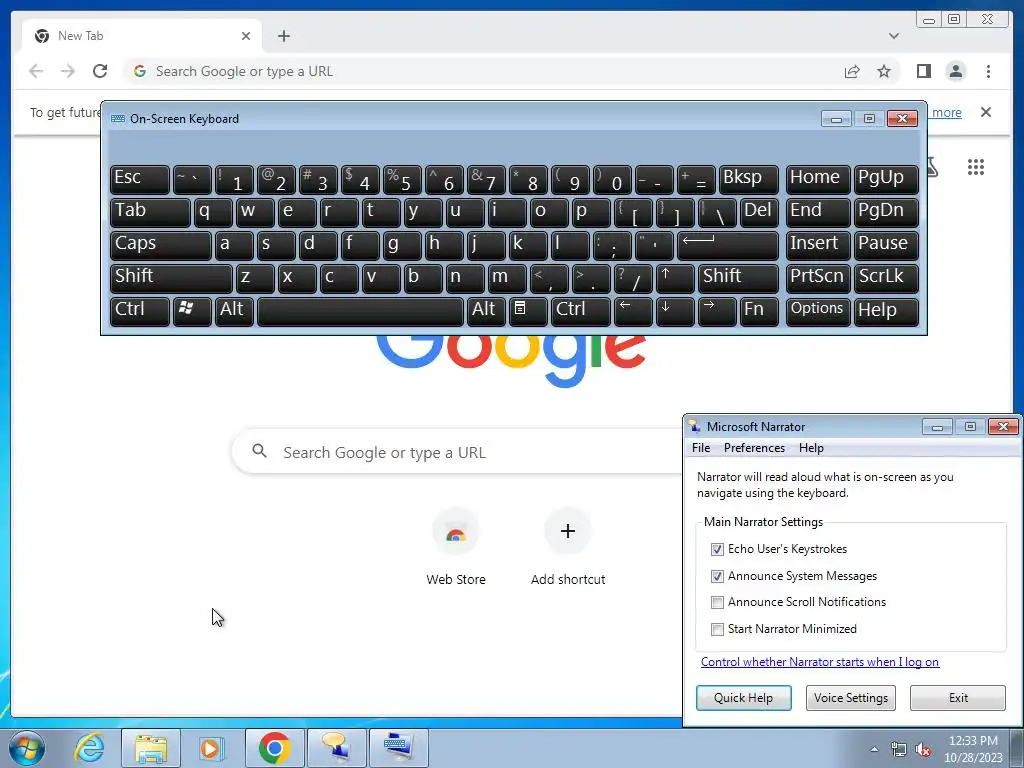Open Narrator Preferences menu
This screenshot has width=1024, height=768.
tap(754, 448)
